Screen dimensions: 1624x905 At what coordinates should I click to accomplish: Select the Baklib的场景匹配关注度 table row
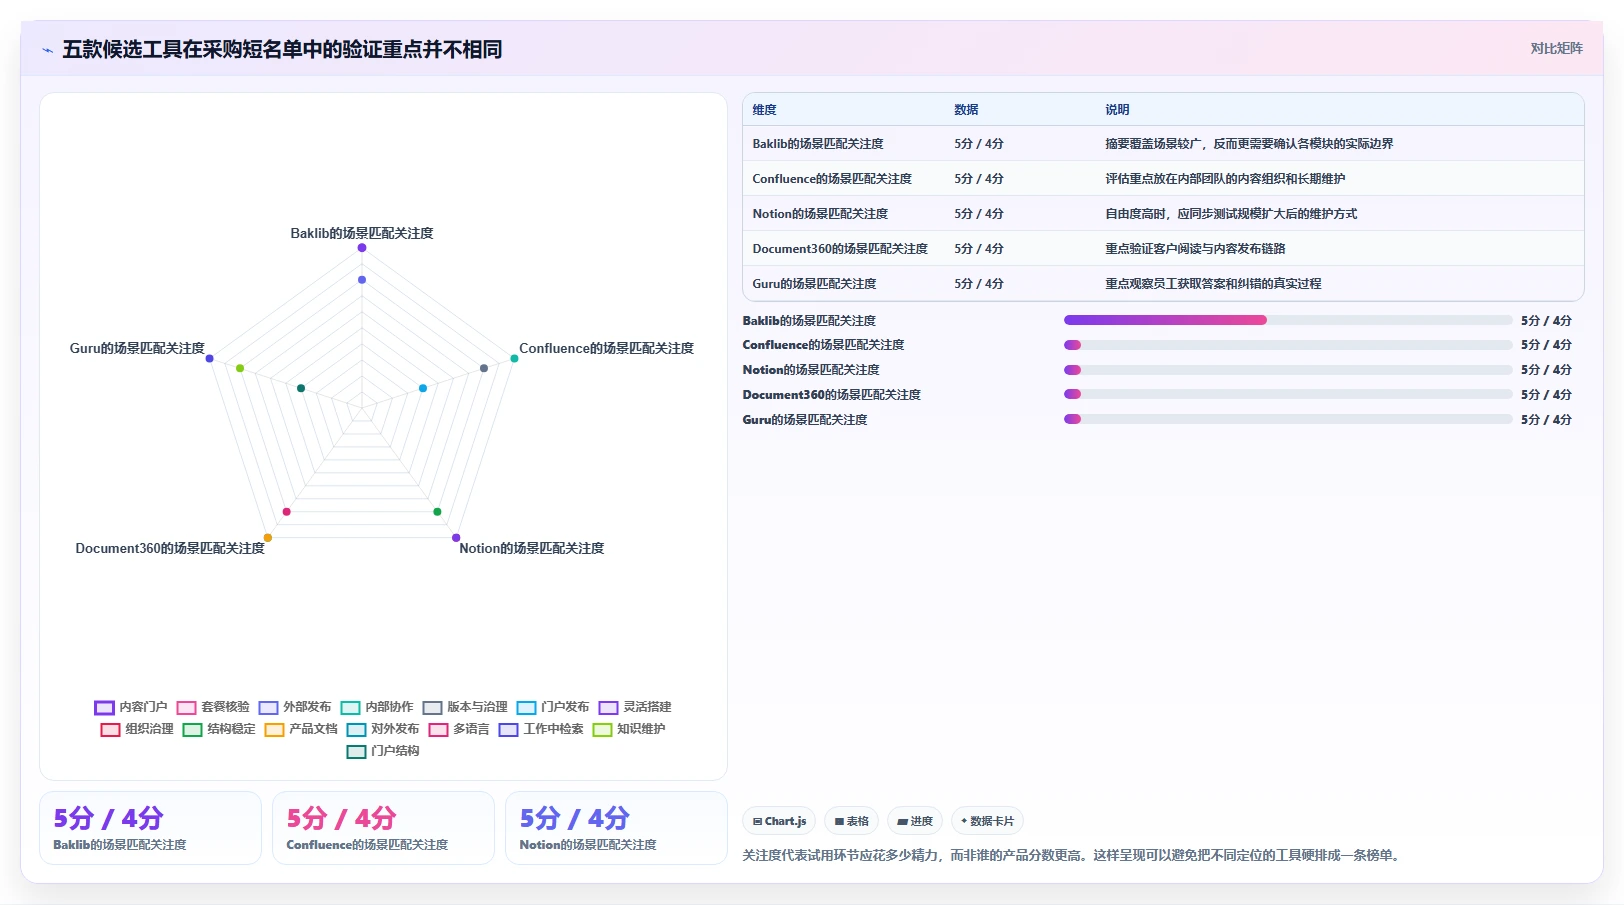pyautogui.click(x=1163, y=144)
